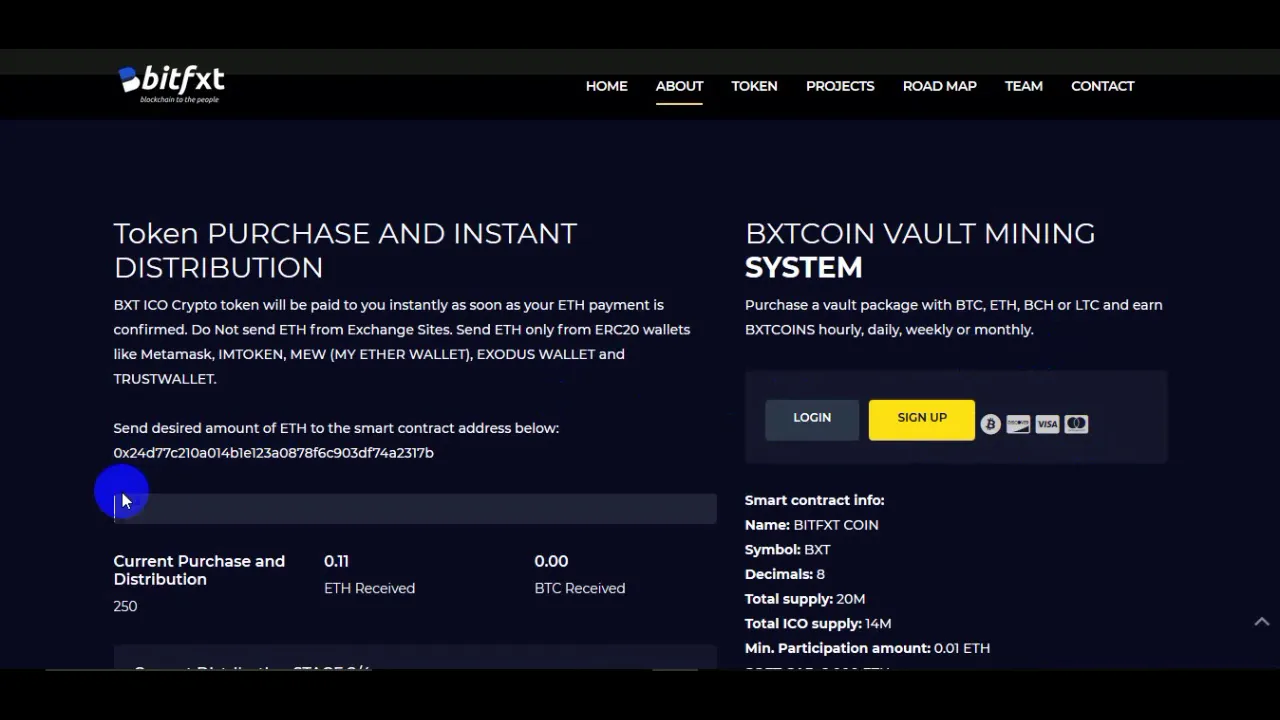Image resolution: width=1280 pixels, height=720 pixels.
Task: Click the 0.11 ETH Received value
Action: 336,561
